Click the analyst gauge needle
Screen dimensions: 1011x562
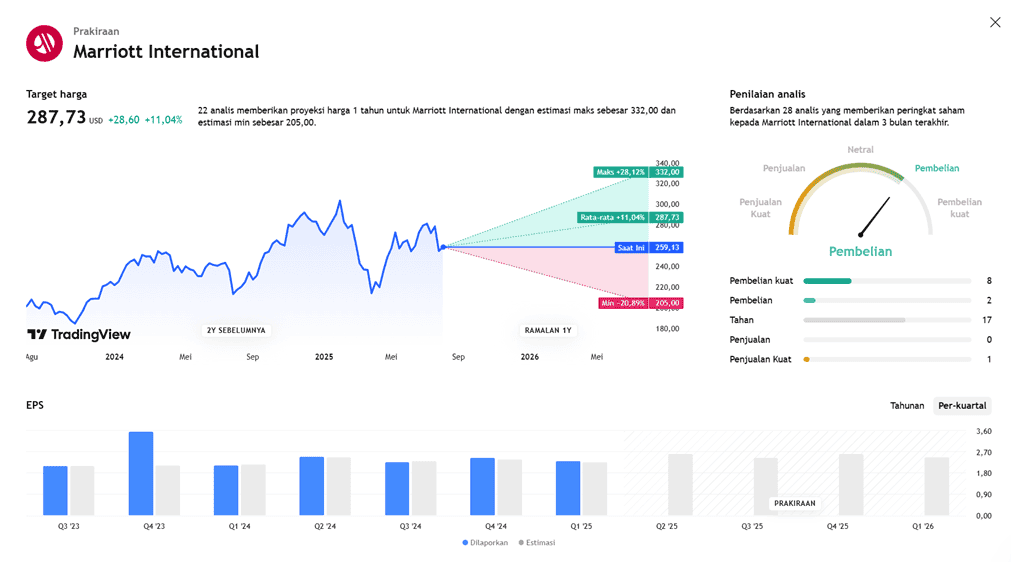coord(875,217)
